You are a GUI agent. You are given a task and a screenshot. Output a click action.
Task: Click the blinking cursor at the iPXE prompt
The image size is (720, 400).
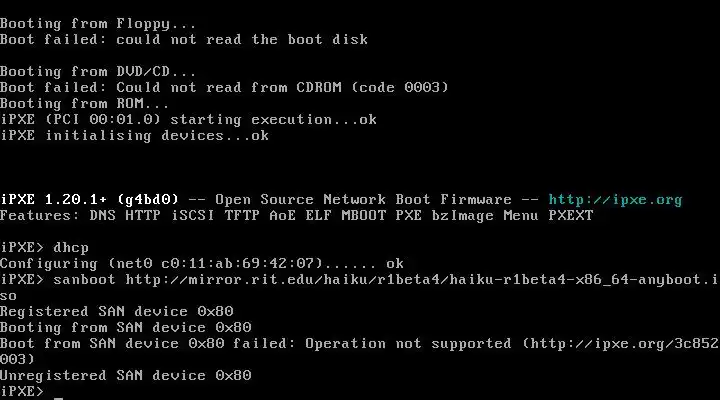58,397
